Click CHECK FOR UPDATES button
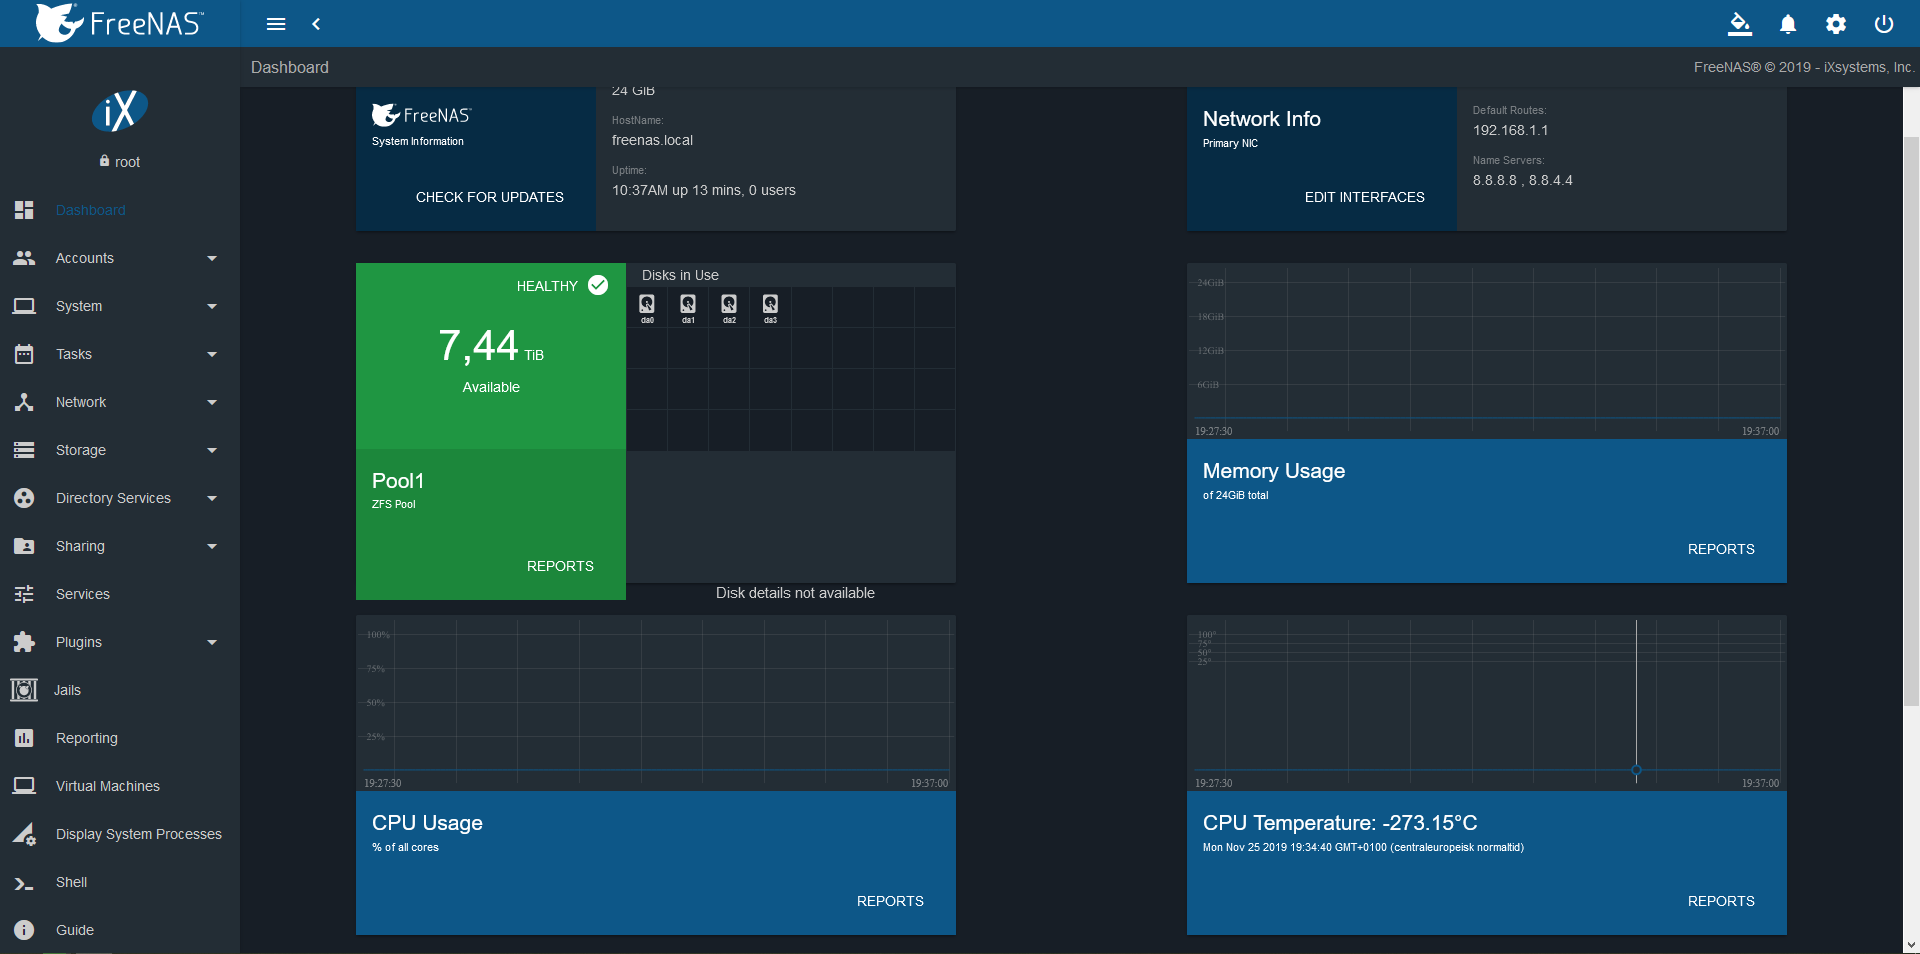Screen dimensions: 1920x954 pyautogui.click(x=490, y=197)
